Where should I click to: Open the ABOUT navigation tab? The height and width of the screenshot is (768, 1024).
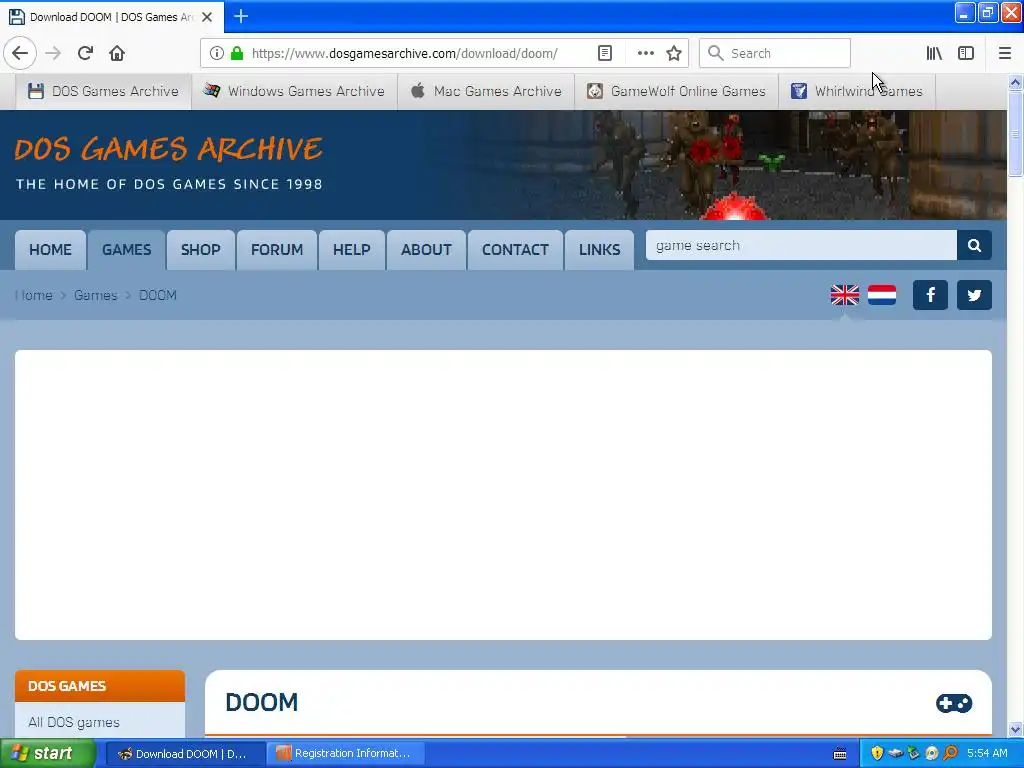point(426,249)
